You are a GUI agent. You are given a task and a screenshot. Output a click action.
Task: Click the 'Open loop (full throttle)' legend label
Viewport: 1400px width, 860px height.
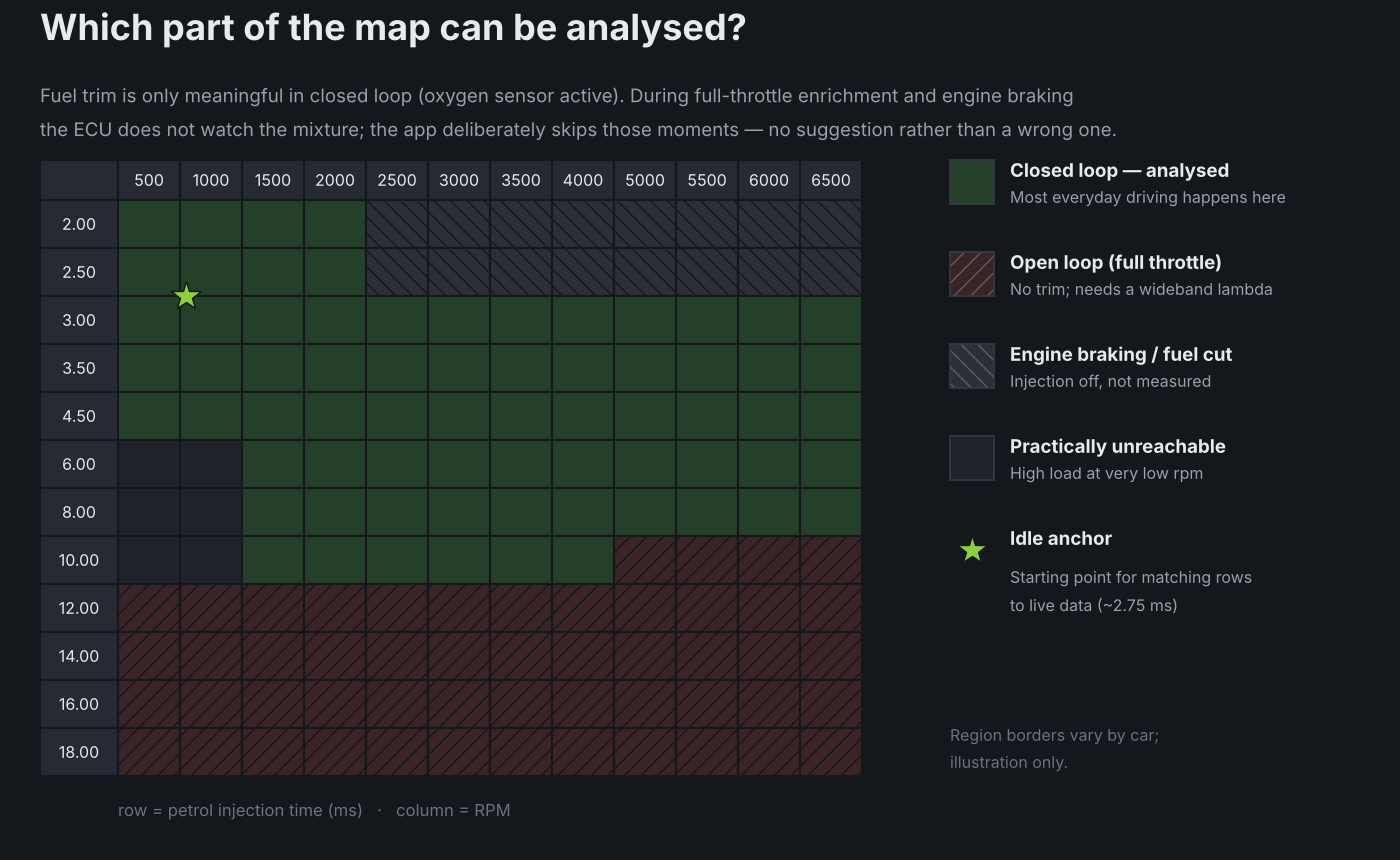tap(1116, 262)
